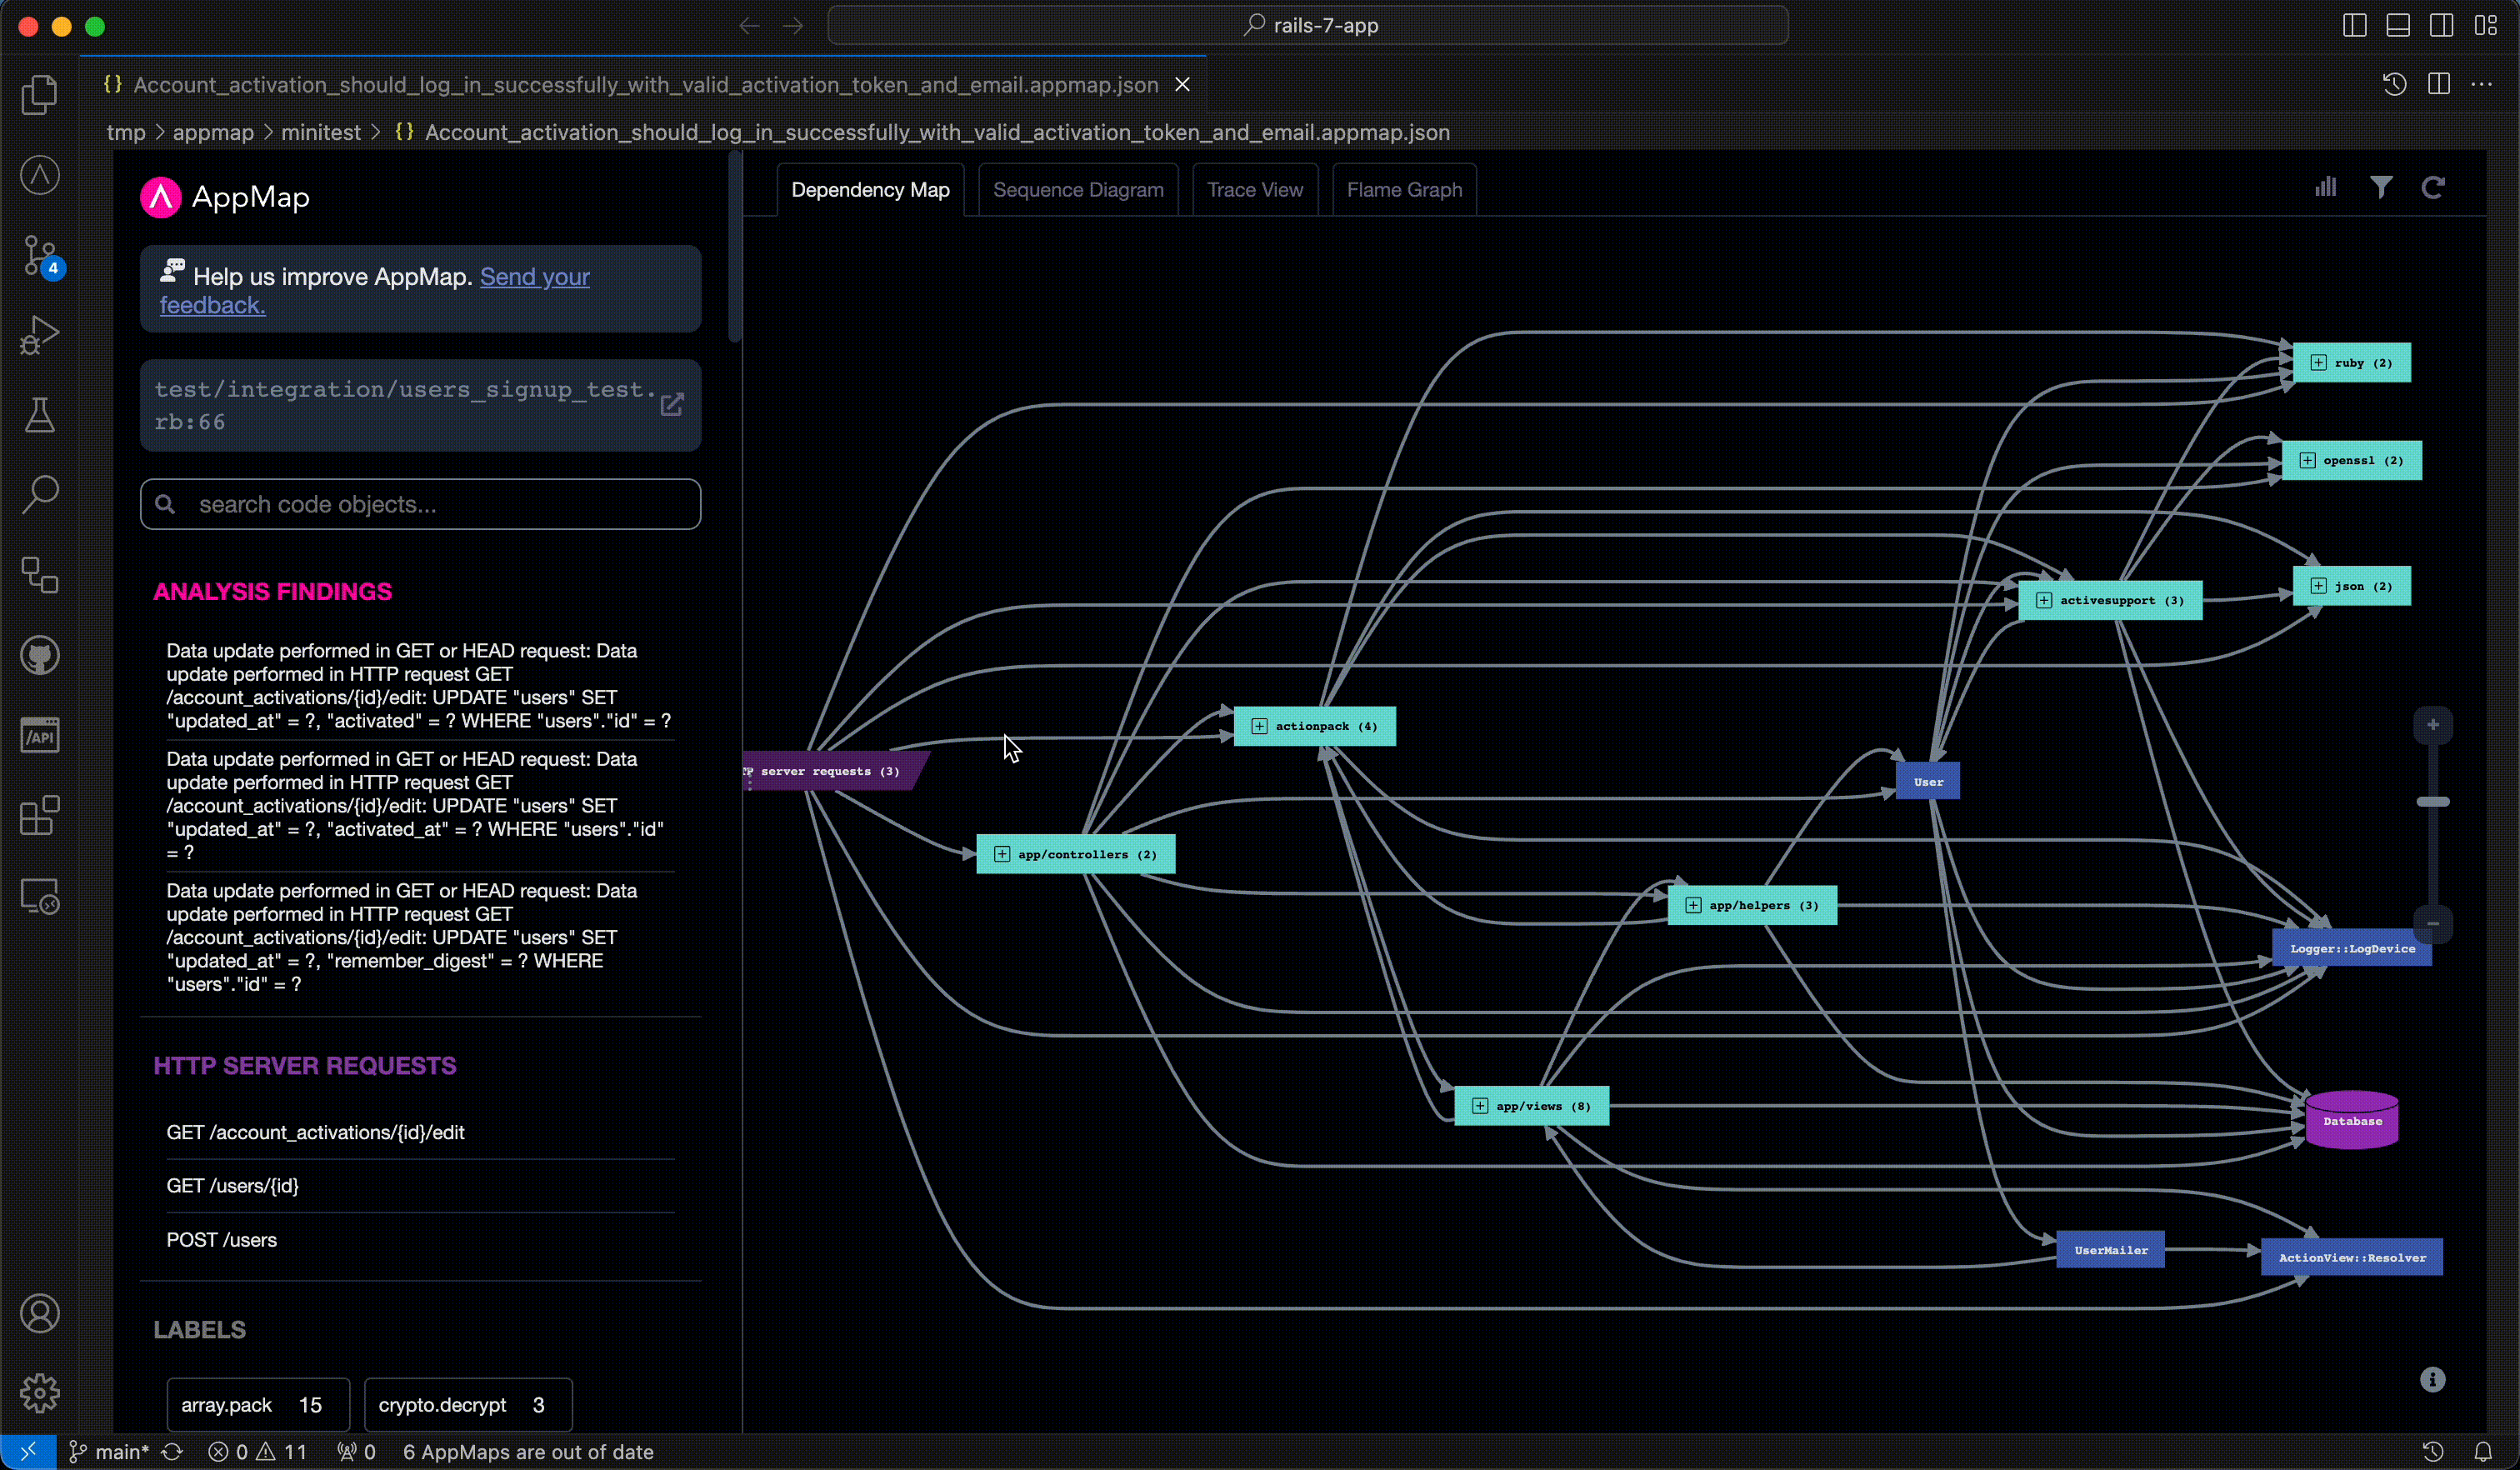Click the main* branch indicator
This screenshot has height=1470, width=2520.
pyautogui.click(x=109, y=1451)
